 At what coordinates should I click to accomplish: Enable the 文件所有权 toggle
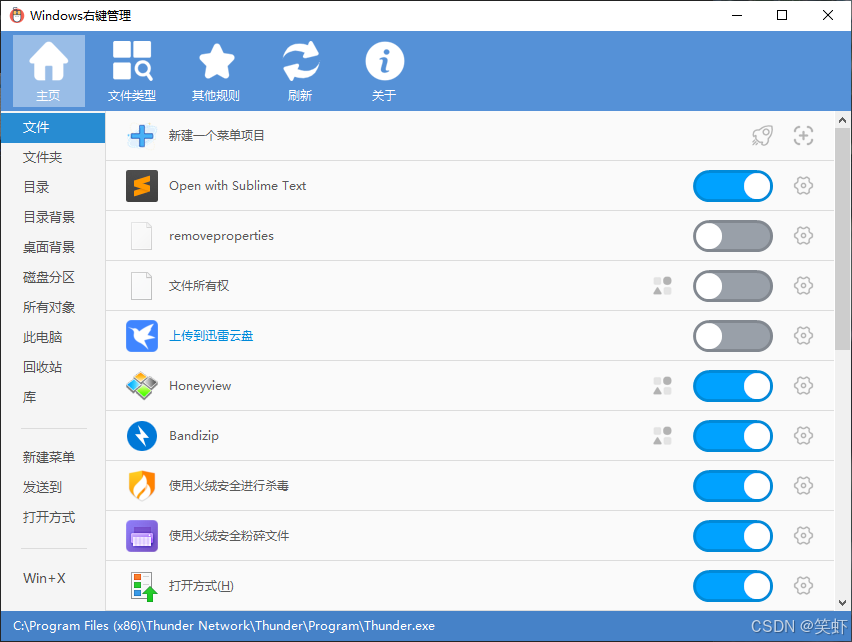pos(732,286)
